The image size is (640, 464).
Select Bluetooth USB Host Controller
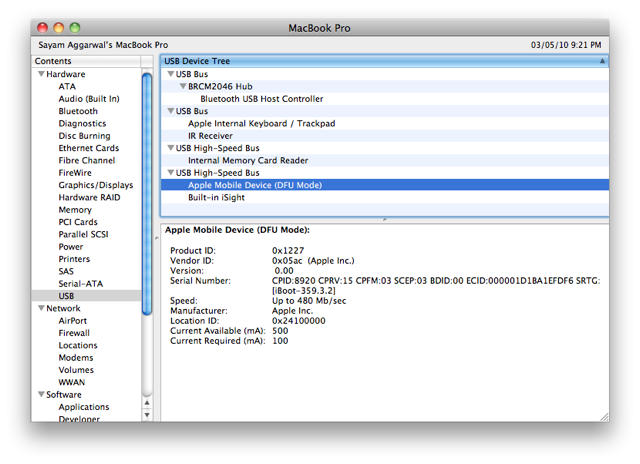[261, 99]
